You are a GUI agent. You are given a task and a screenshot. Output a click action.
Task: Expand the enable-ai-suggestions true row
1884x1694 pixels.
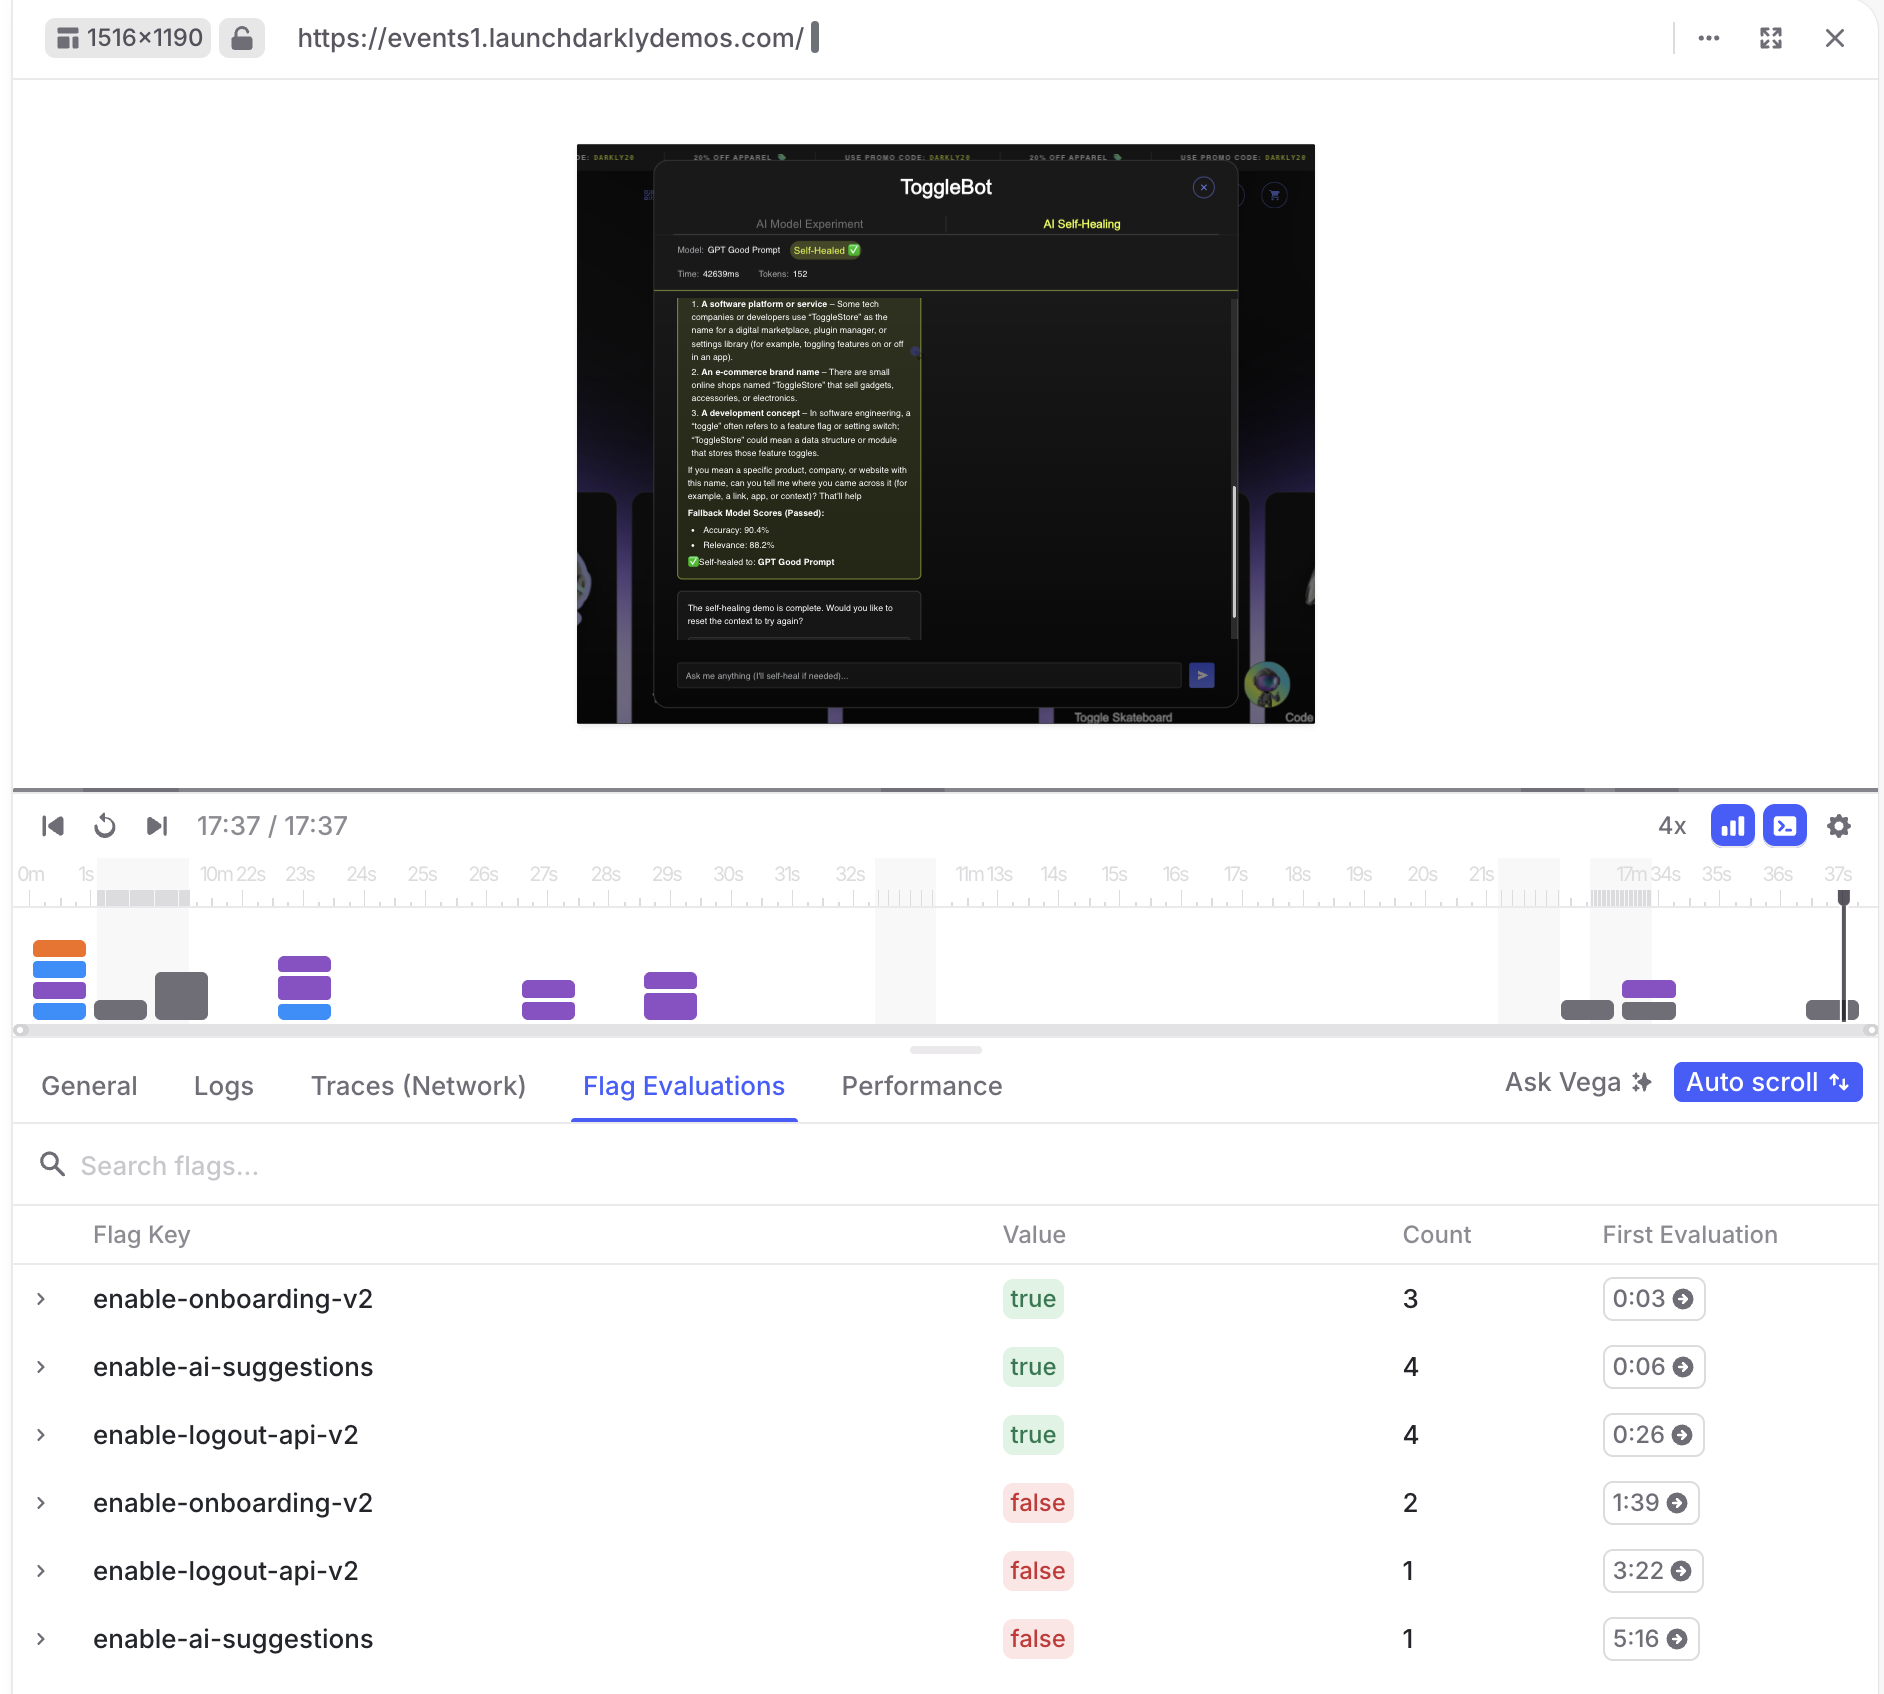coord(41,1367)
